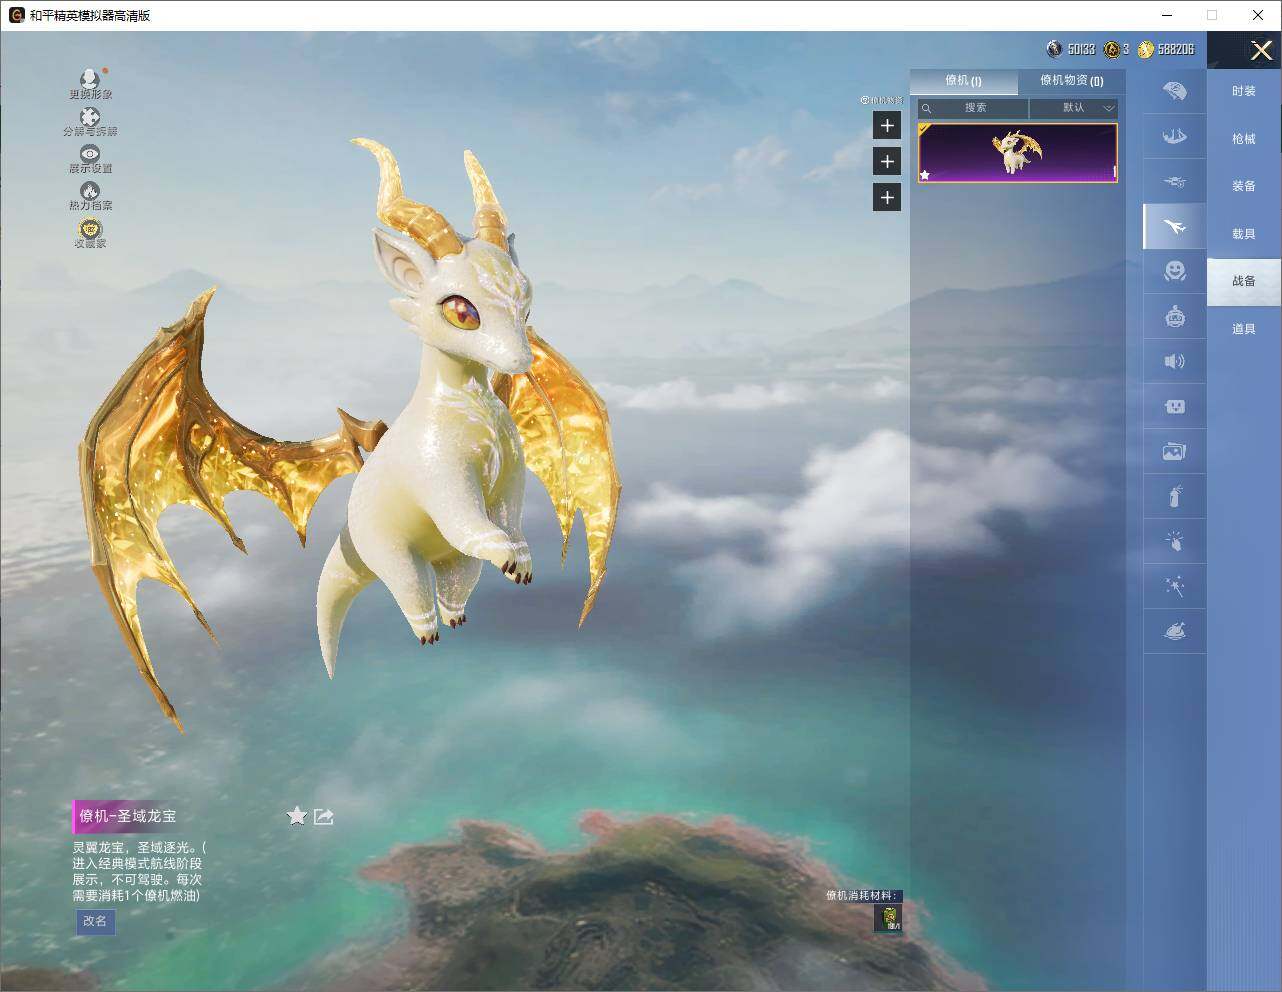Select the parachute category icon
This screenshot has height=992, width=1282.
point(1175,91)
